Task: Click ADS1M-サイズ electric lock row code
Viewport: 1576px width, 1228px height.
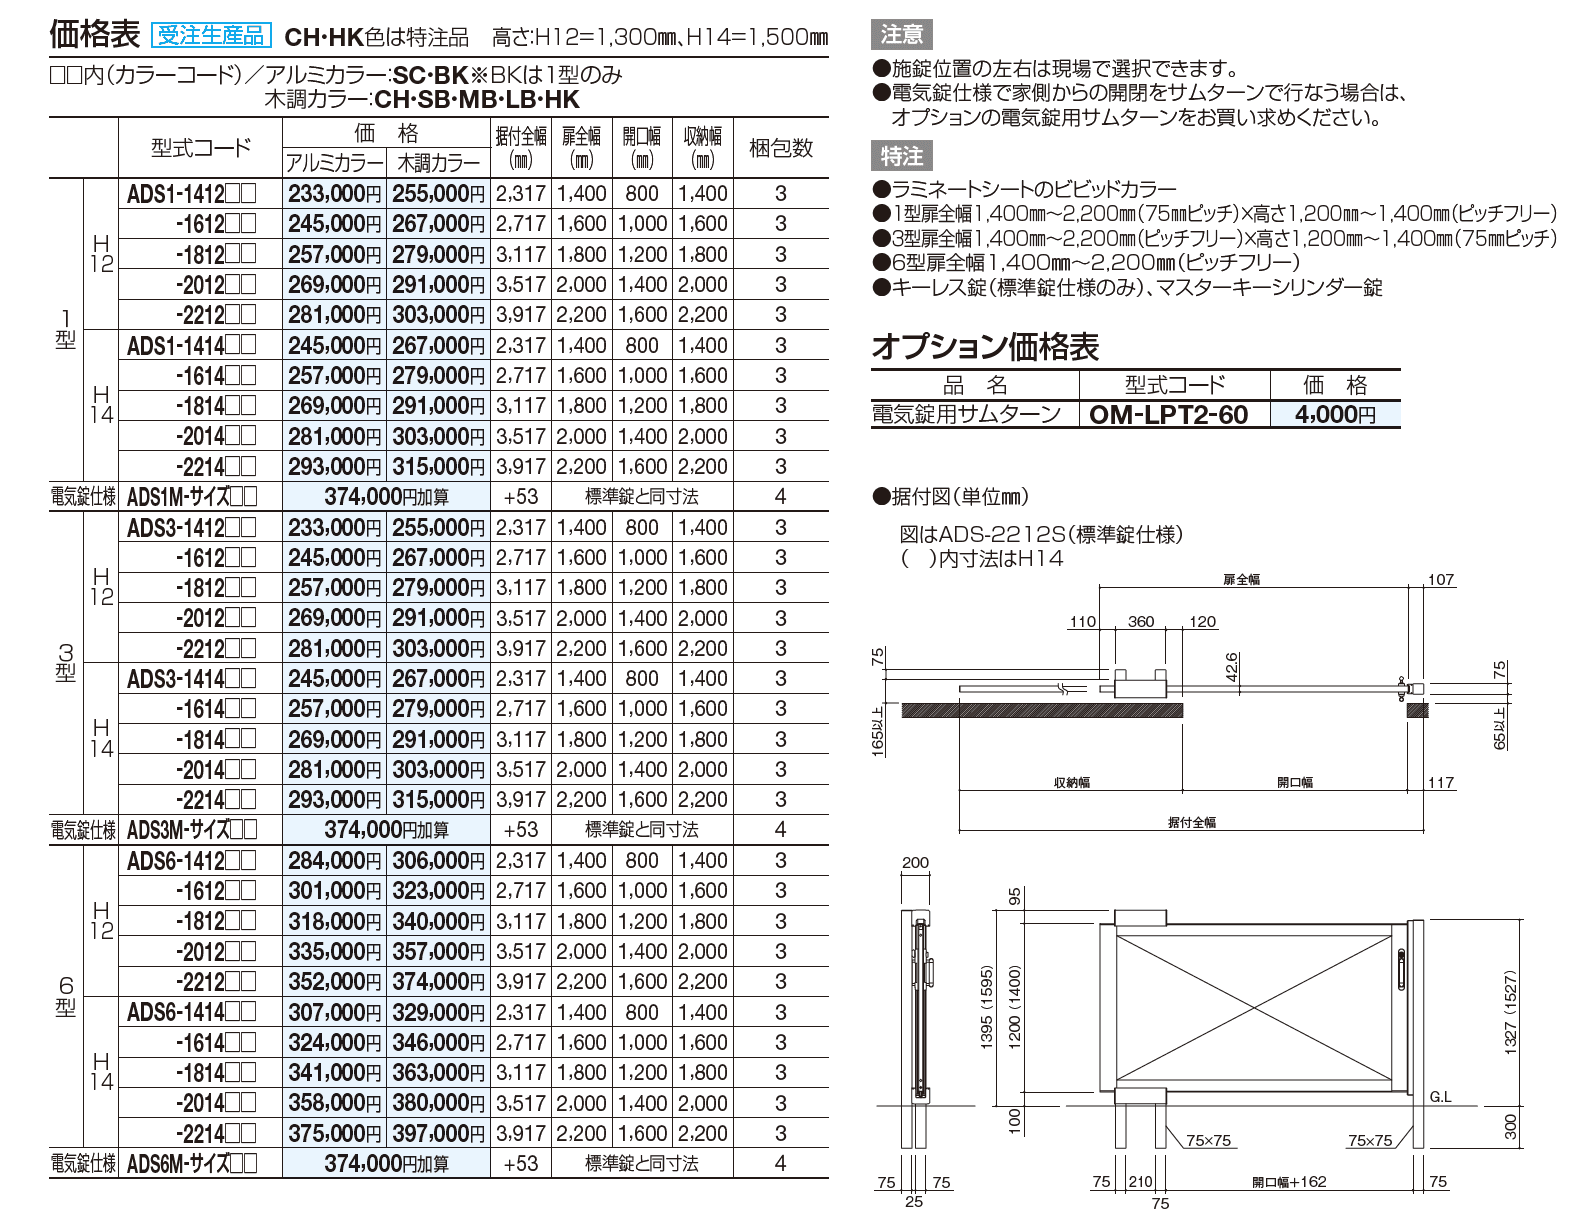Action: click(191, 497)
